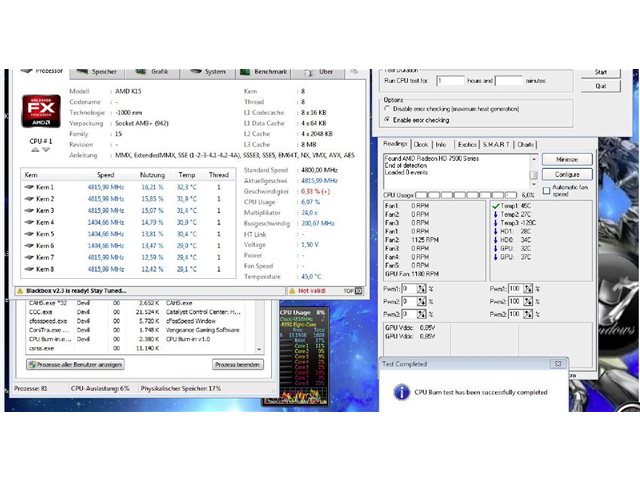Image resolution: width=640 pixels, height=480 pixels.
Task: Switch to SpeedFan Clock tab
Action: coord(421,144)
